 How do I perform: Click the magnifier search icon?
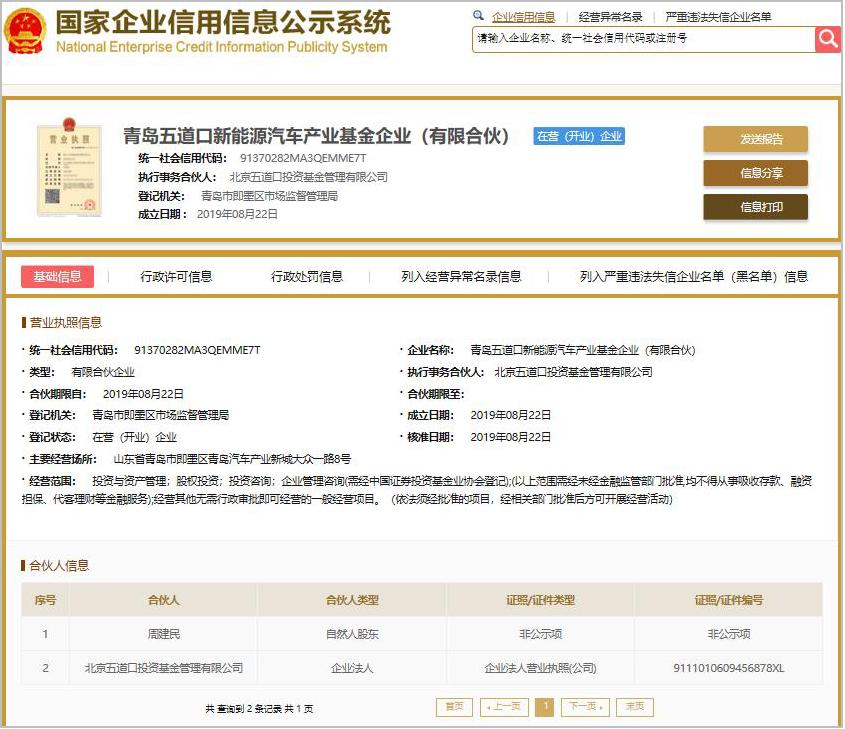829,40
